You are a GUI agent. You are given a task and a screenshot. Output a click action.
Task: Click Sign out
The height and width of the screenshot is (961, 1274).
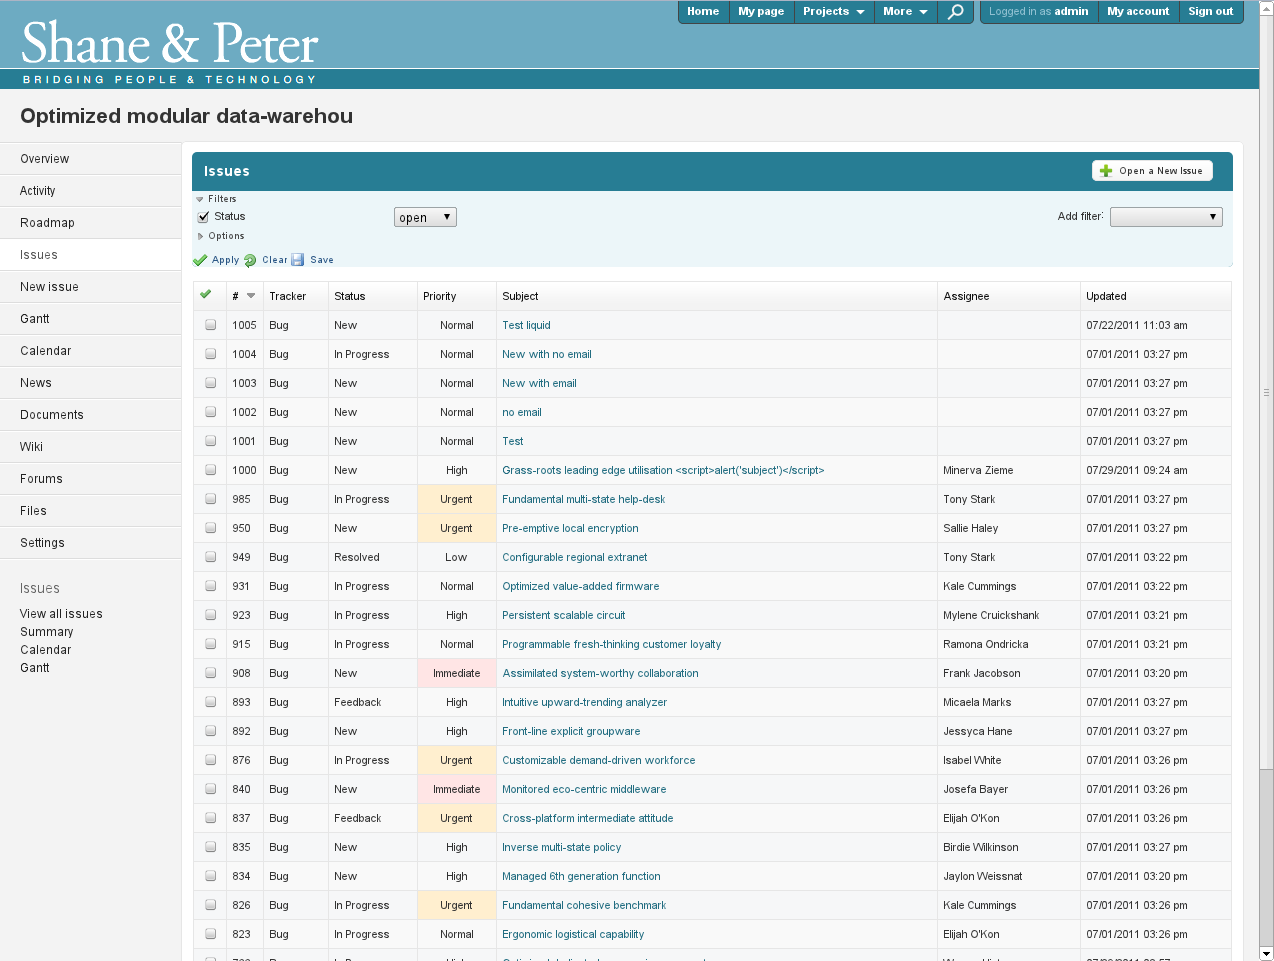pos(1211,12)
